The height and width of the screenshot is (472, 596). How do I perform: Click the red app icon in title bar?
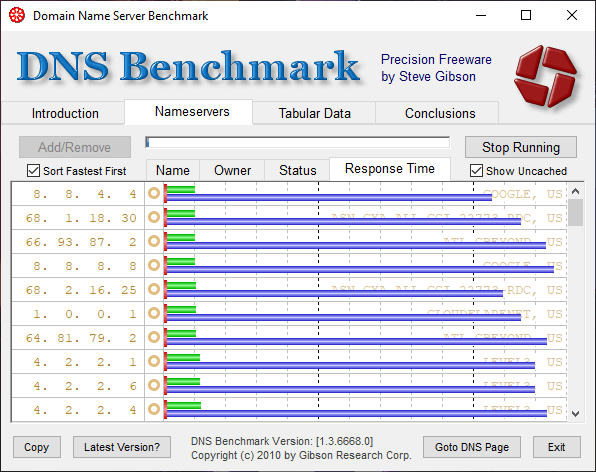click(17, 16)
